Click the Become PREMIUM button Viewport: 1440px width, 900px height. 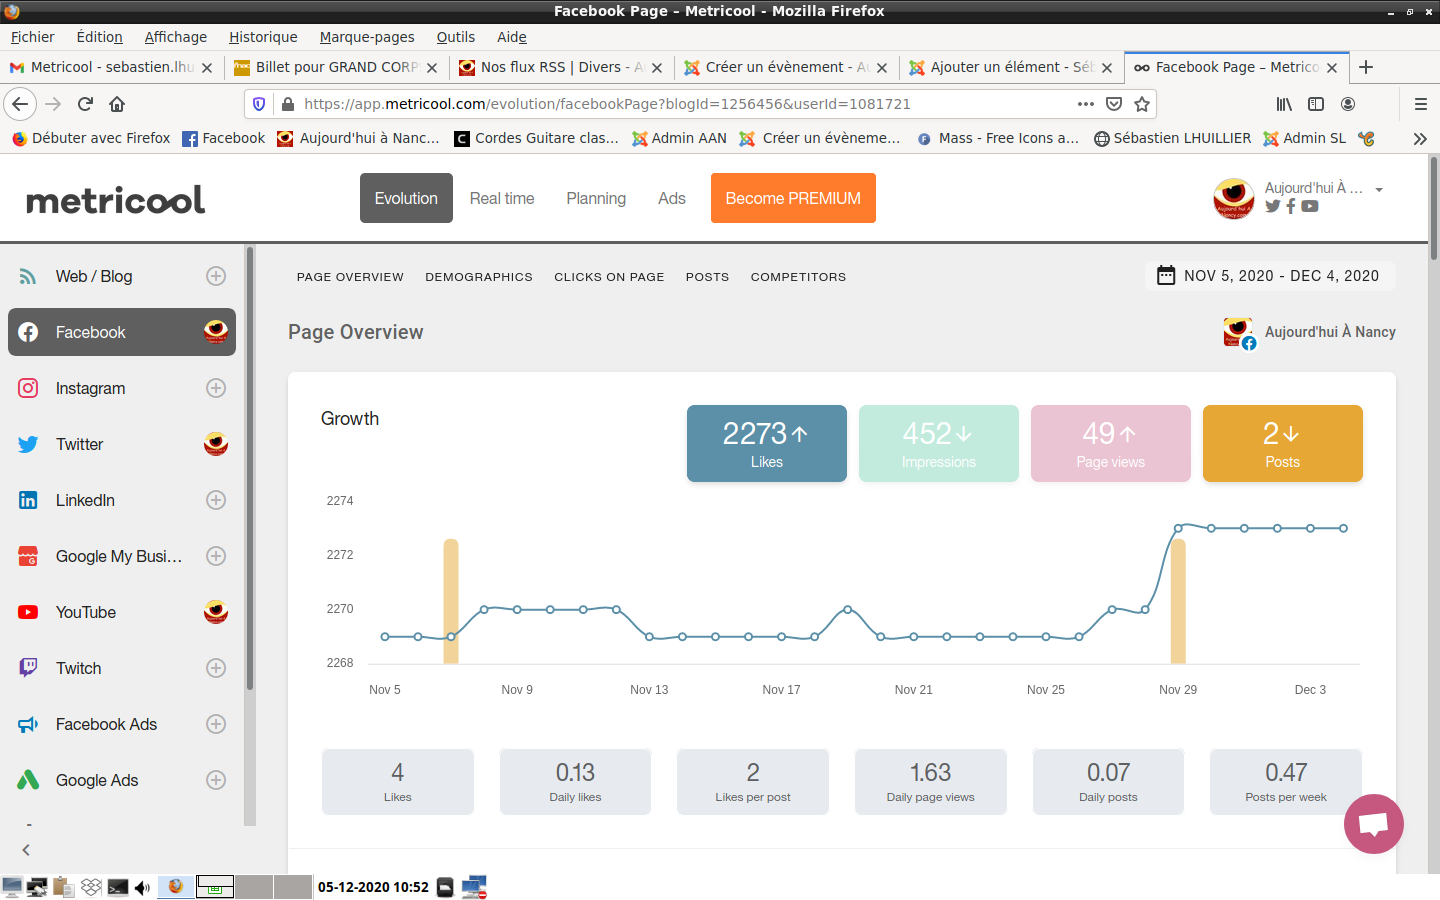point(793,198)
